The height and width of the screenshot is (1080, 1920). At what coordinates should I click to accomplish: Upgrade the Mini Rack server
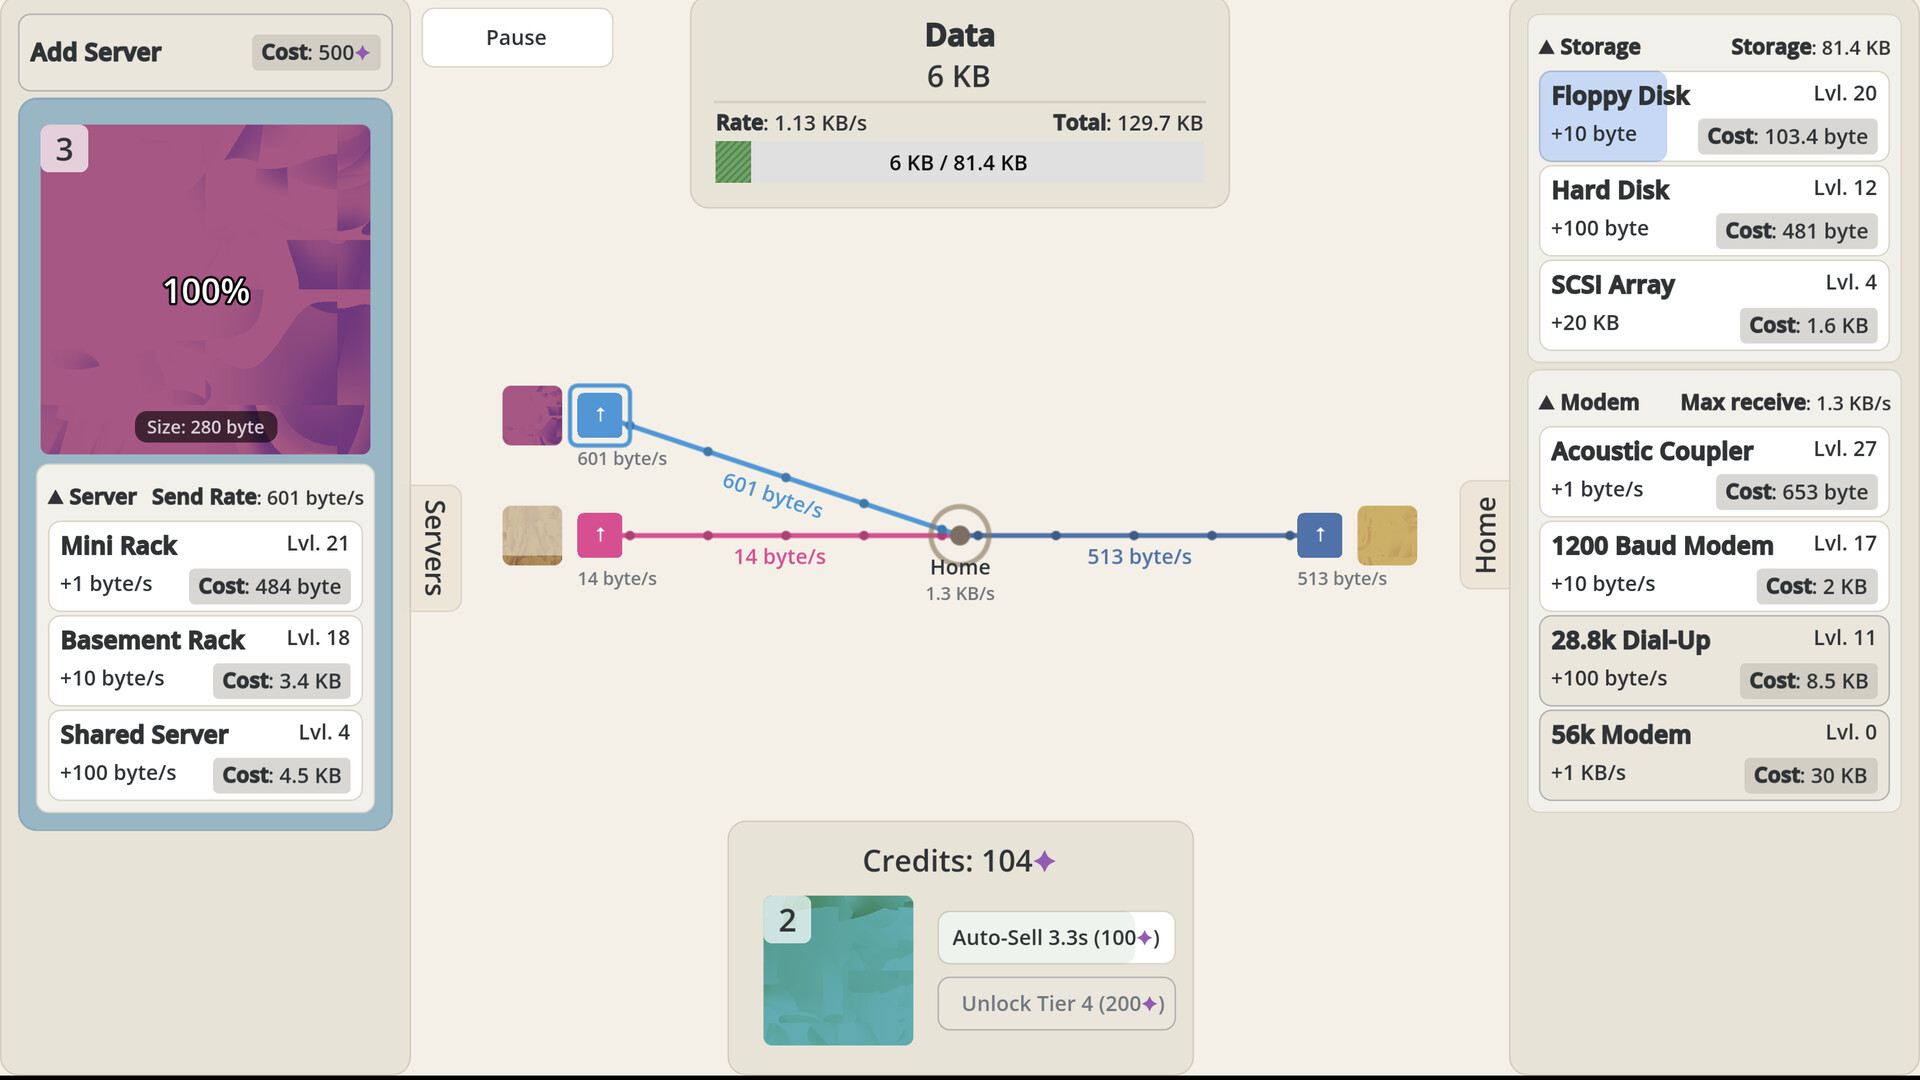[205, 566]
